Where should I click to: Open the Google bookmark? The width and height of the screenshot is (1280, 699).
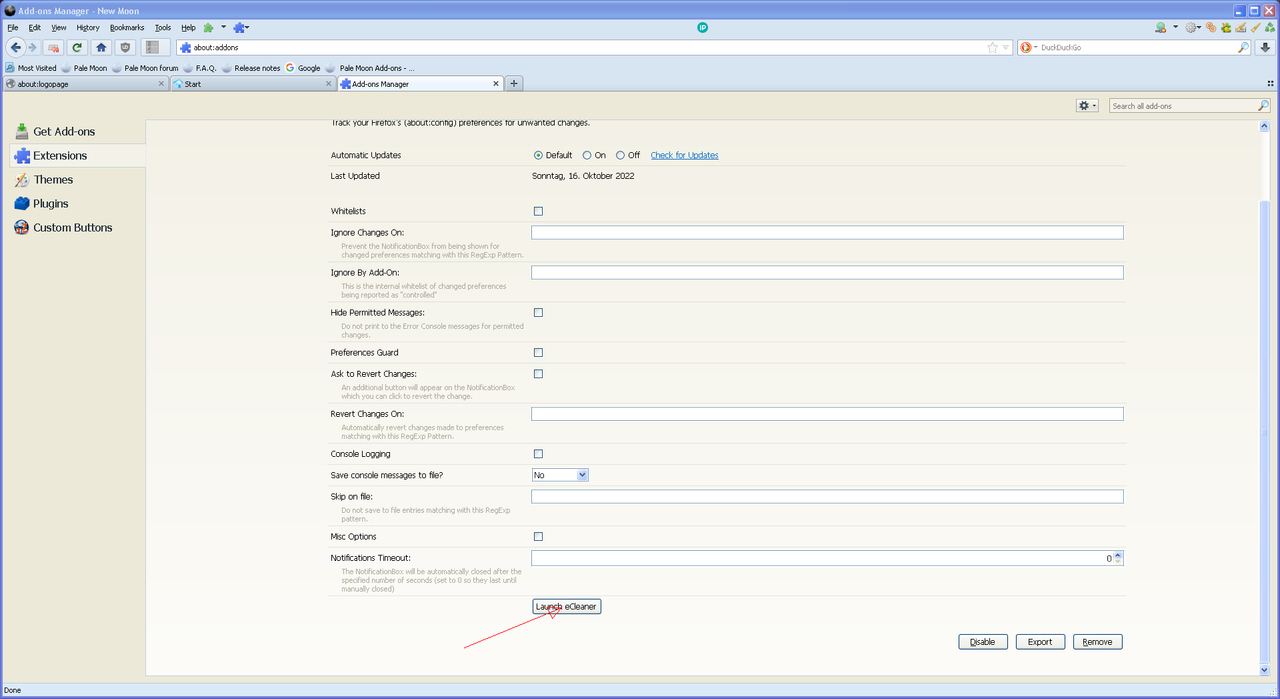pos(303,68)
